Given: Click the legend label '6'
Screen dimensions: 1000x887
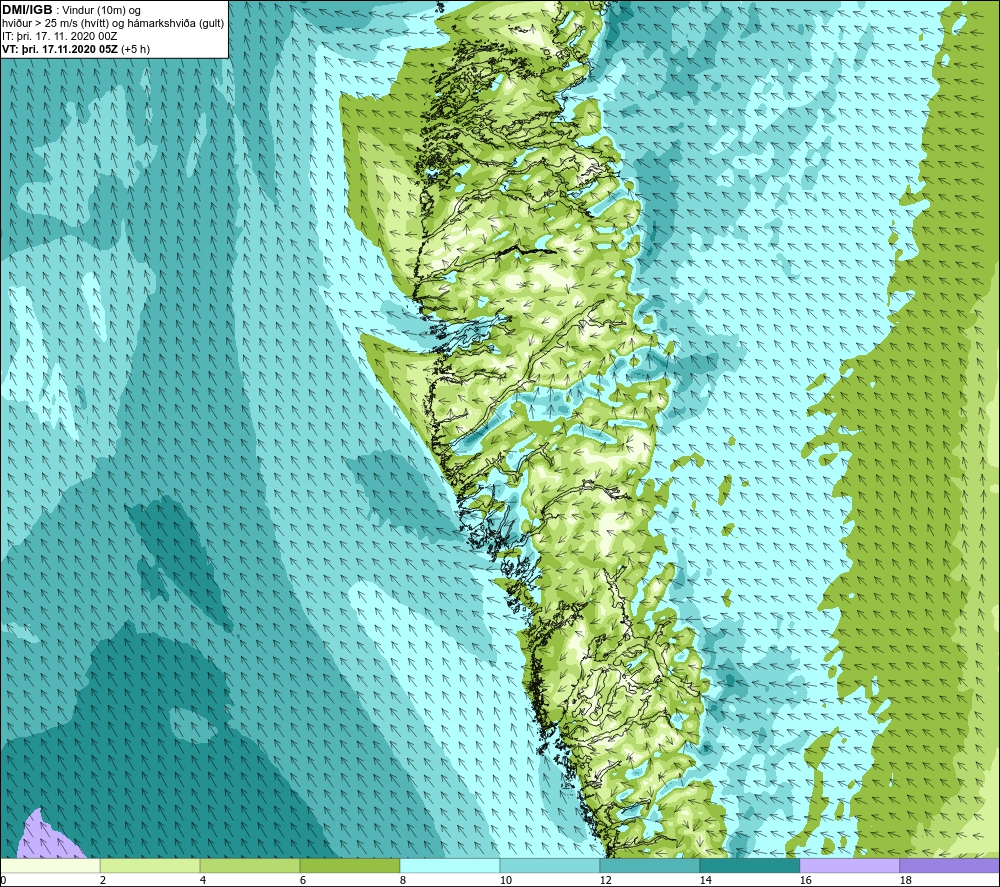Looking at the screenshot, I should [x=303, y=880].
